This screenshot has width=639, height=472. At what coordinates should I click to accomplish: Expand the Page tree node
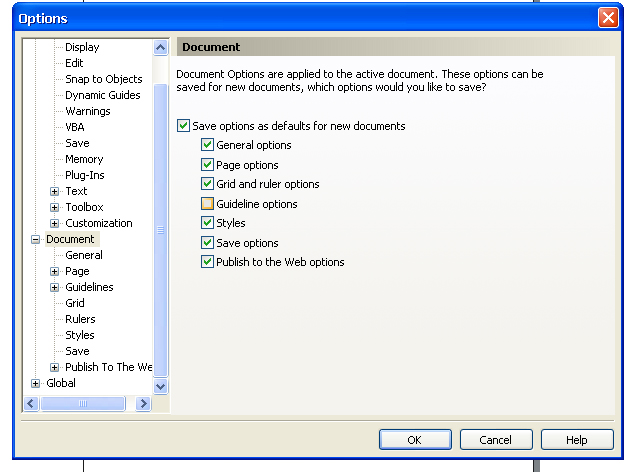click(54, 271)
